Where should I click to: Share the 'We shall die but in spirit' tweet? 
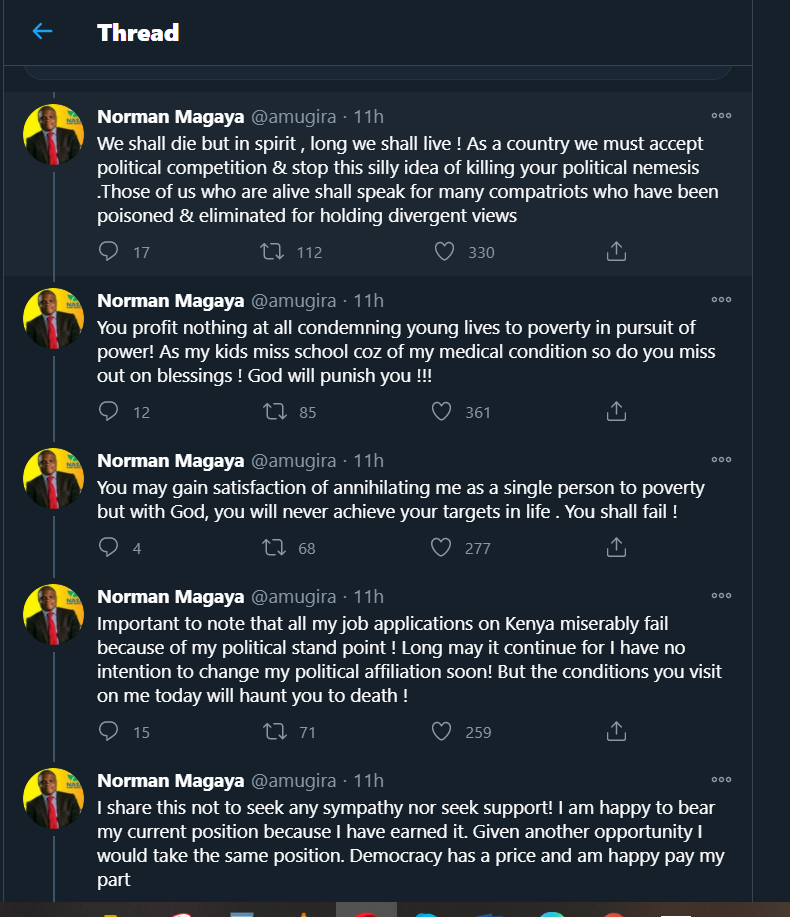tap(617, 251)
